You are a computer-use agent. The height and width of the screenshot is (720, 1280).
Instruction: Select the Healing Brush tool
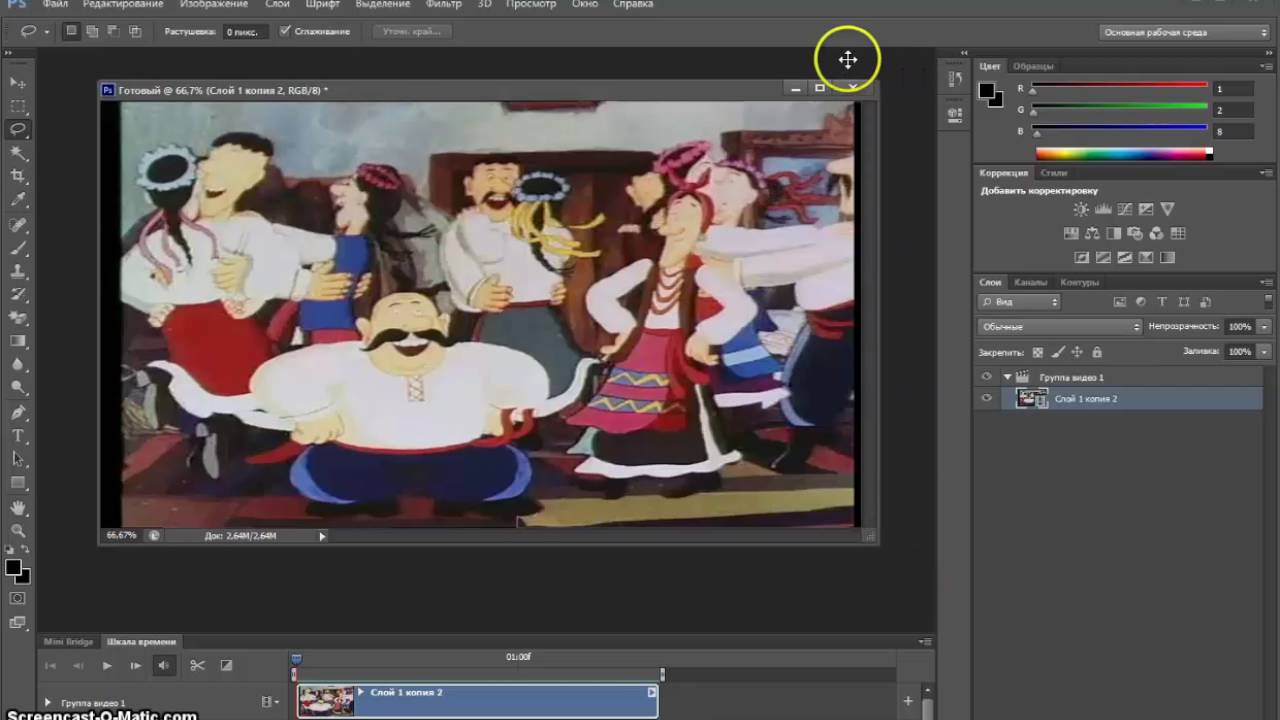point(18,225)
